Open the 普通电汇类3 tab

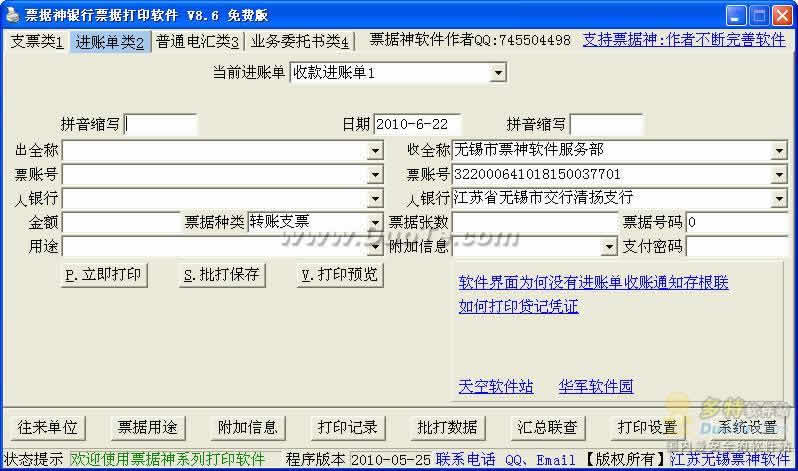coord(197,42)
